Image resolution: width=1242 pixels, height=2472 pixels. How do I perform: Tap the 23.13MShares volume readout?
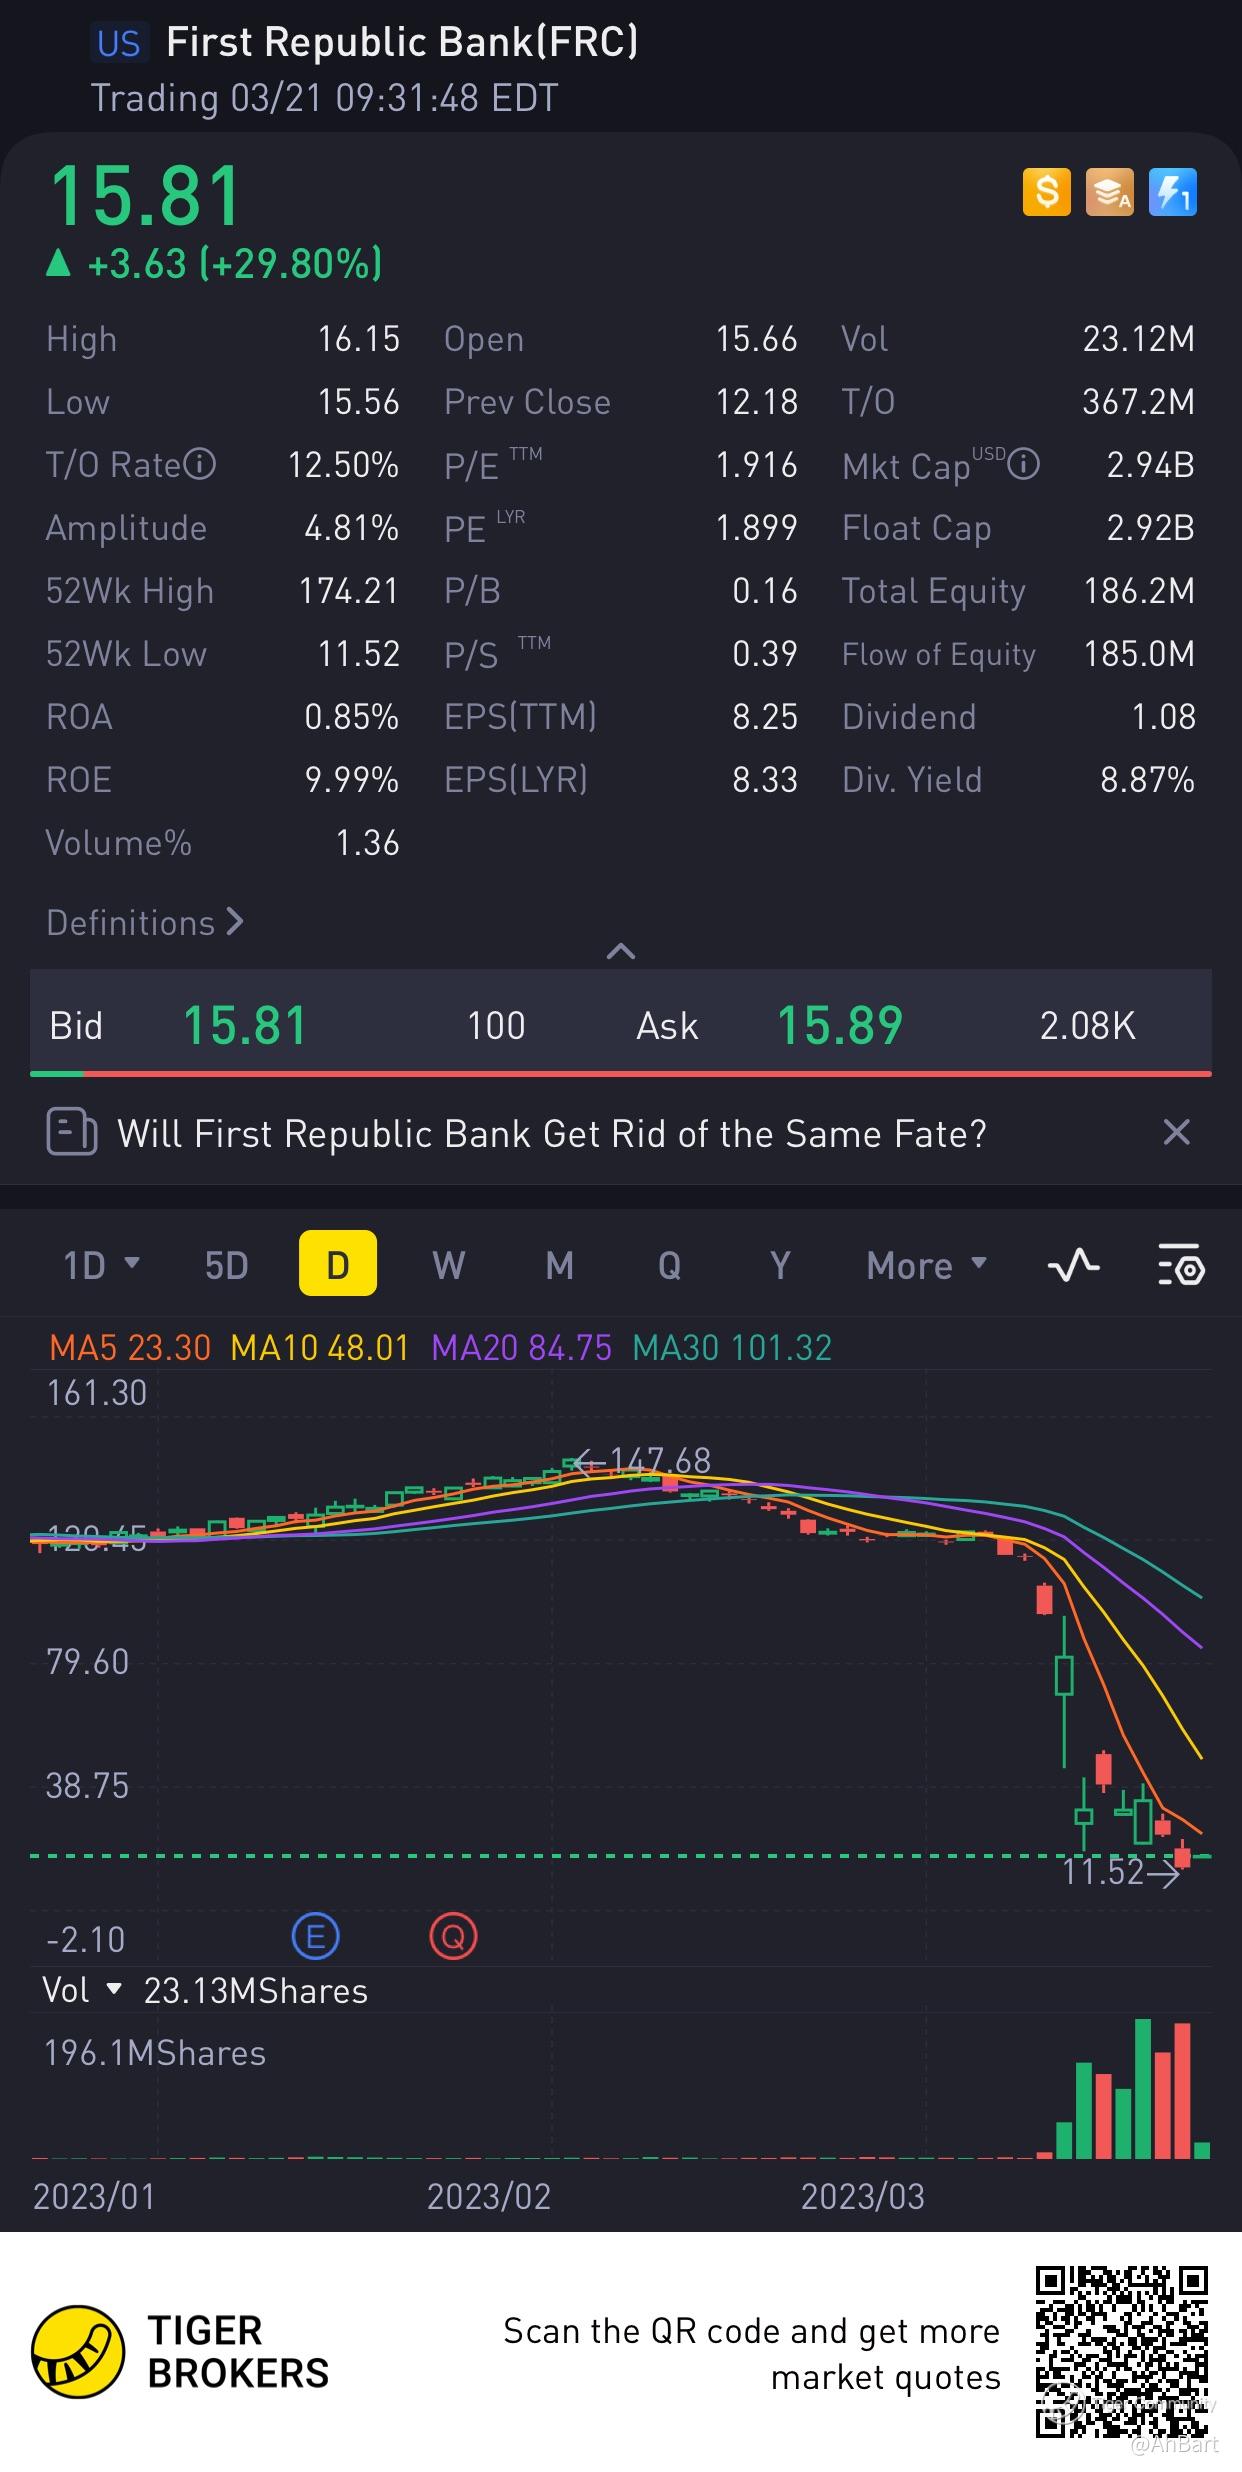256,1991
